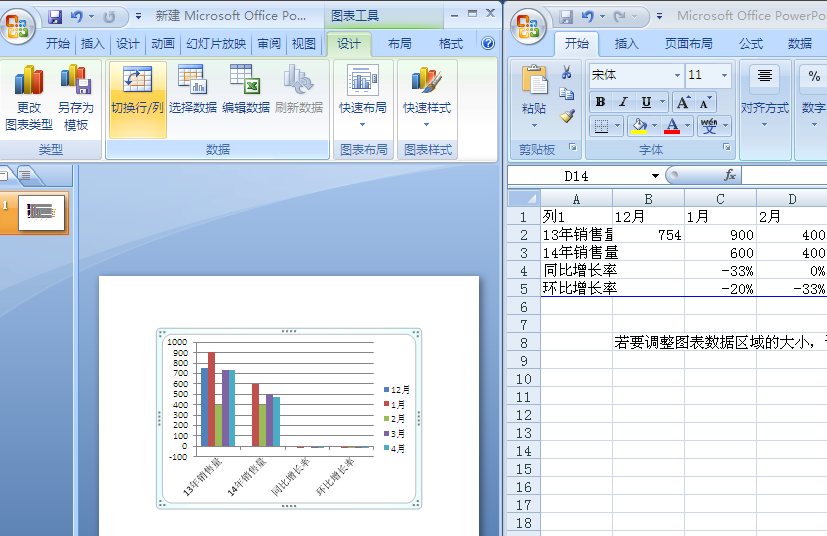Open chart tools 布局 tab

tap(400, 43)
